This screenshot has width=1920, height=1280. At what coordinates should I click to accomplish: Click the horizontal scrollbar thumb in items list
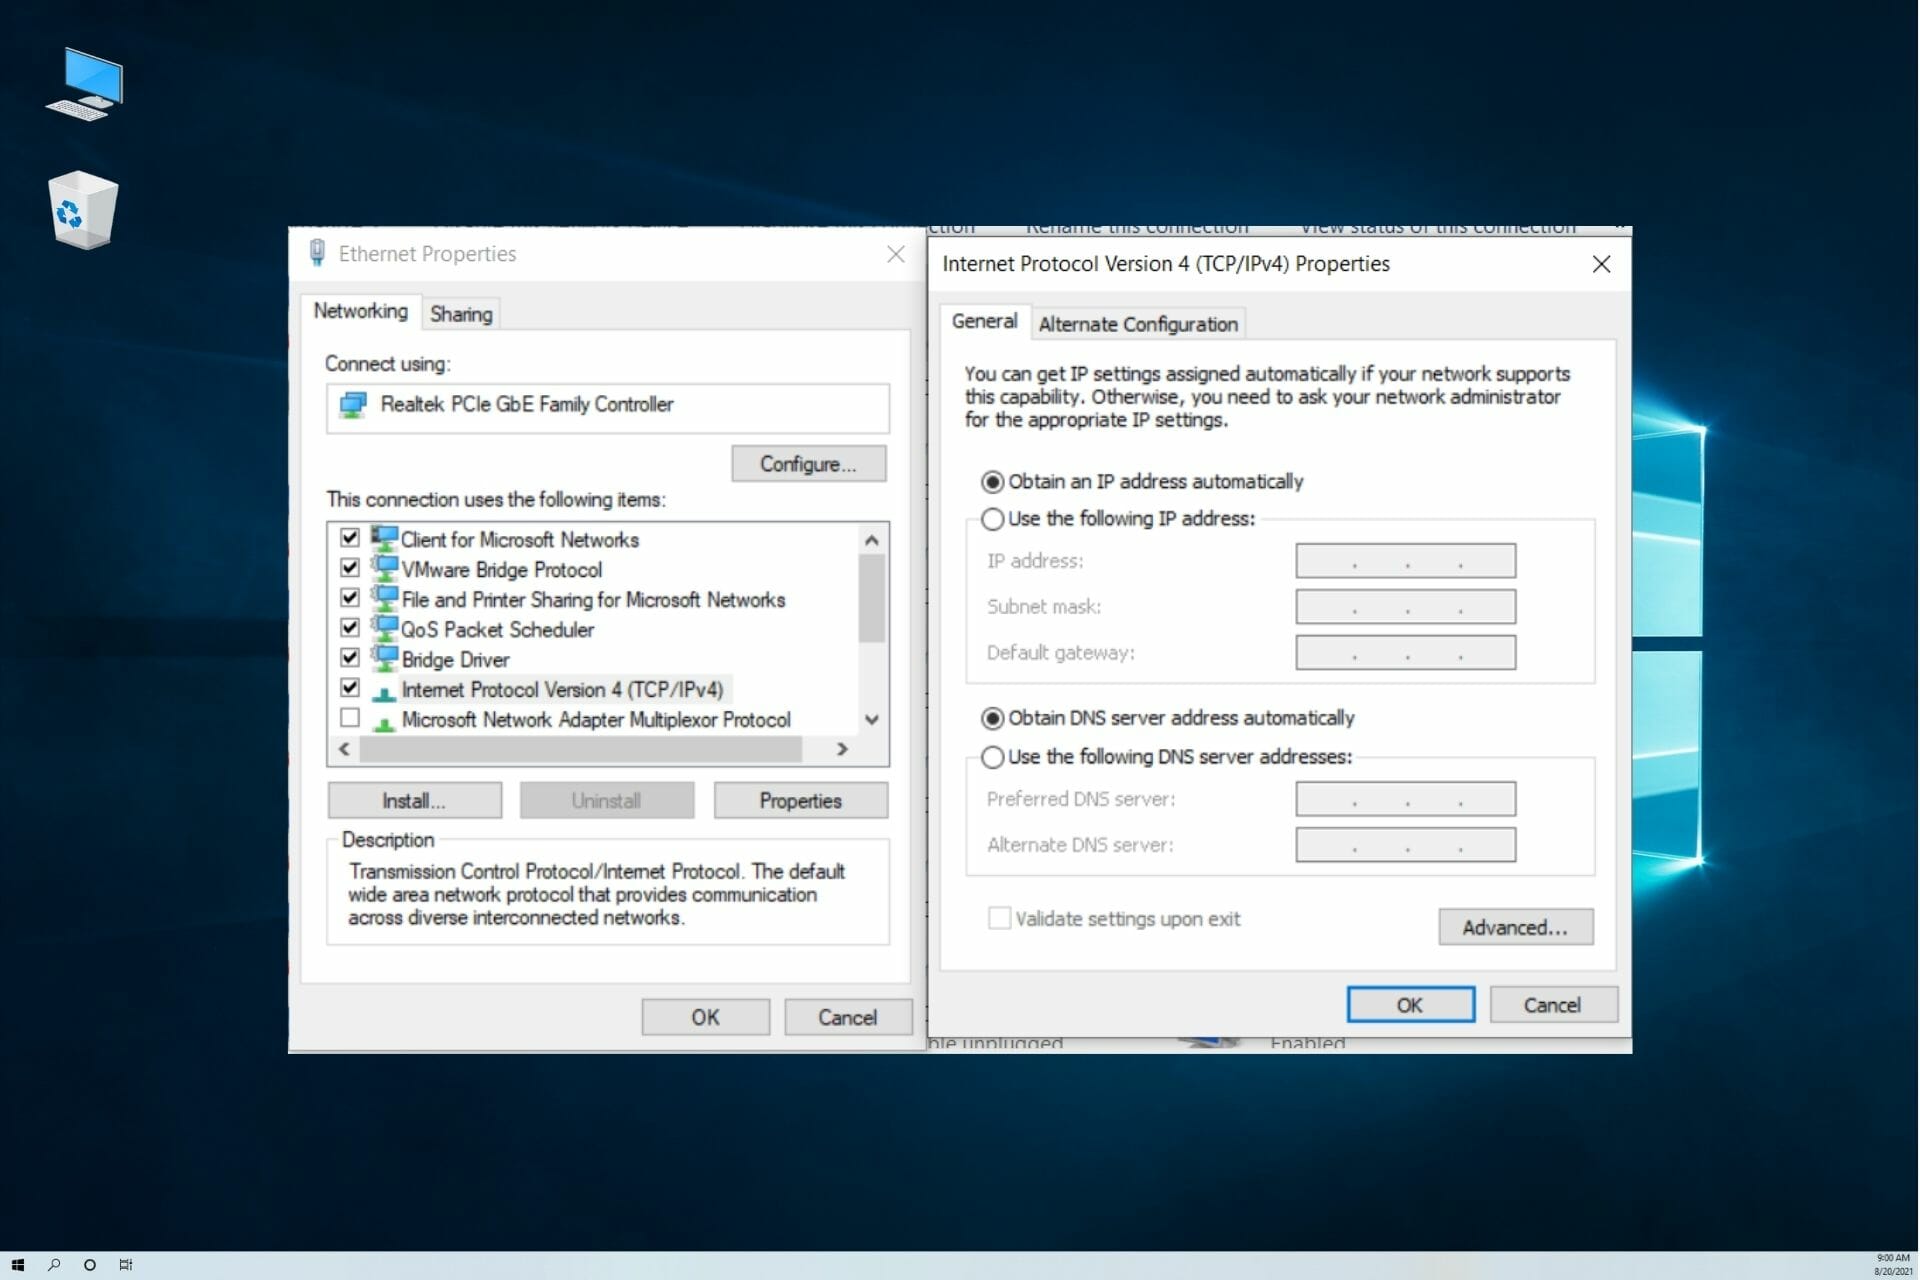tap(580, 749)
